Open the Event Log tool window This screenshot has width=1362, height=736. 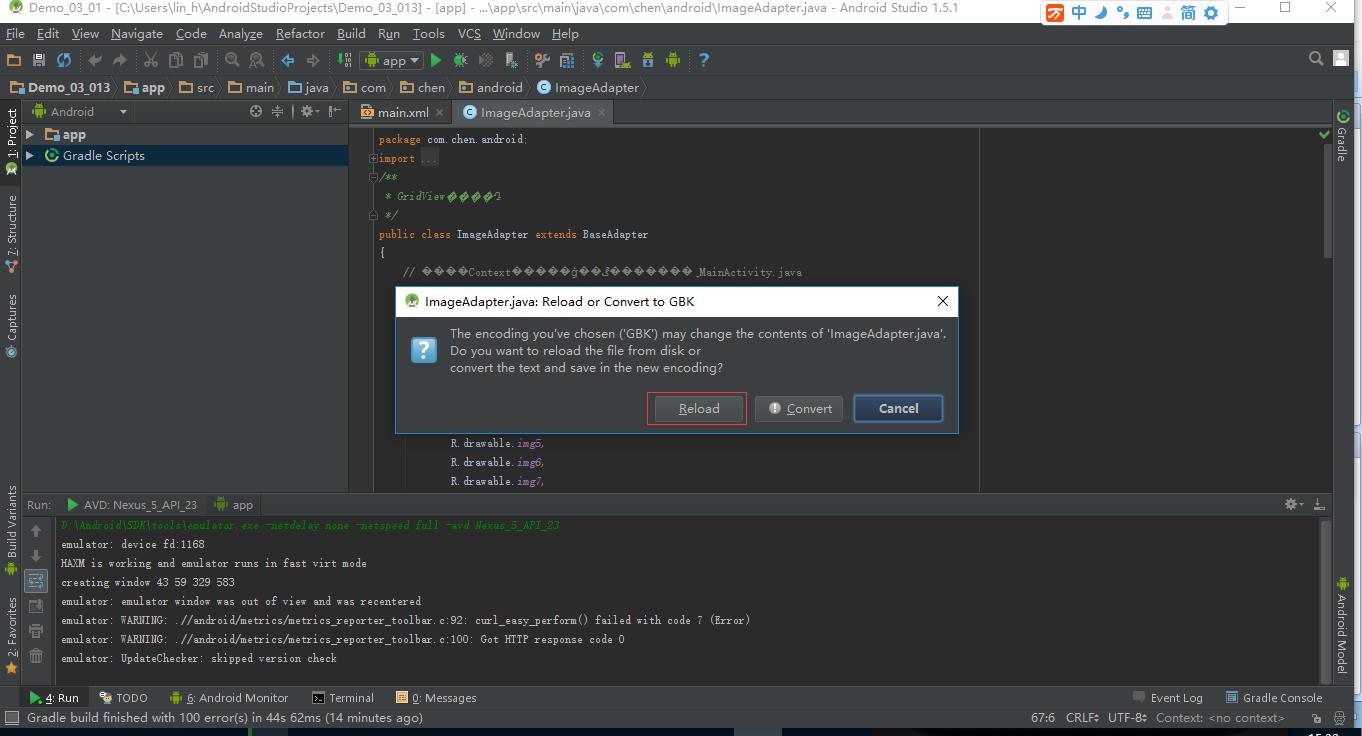pyautogui.click(x=1167, y=698)
